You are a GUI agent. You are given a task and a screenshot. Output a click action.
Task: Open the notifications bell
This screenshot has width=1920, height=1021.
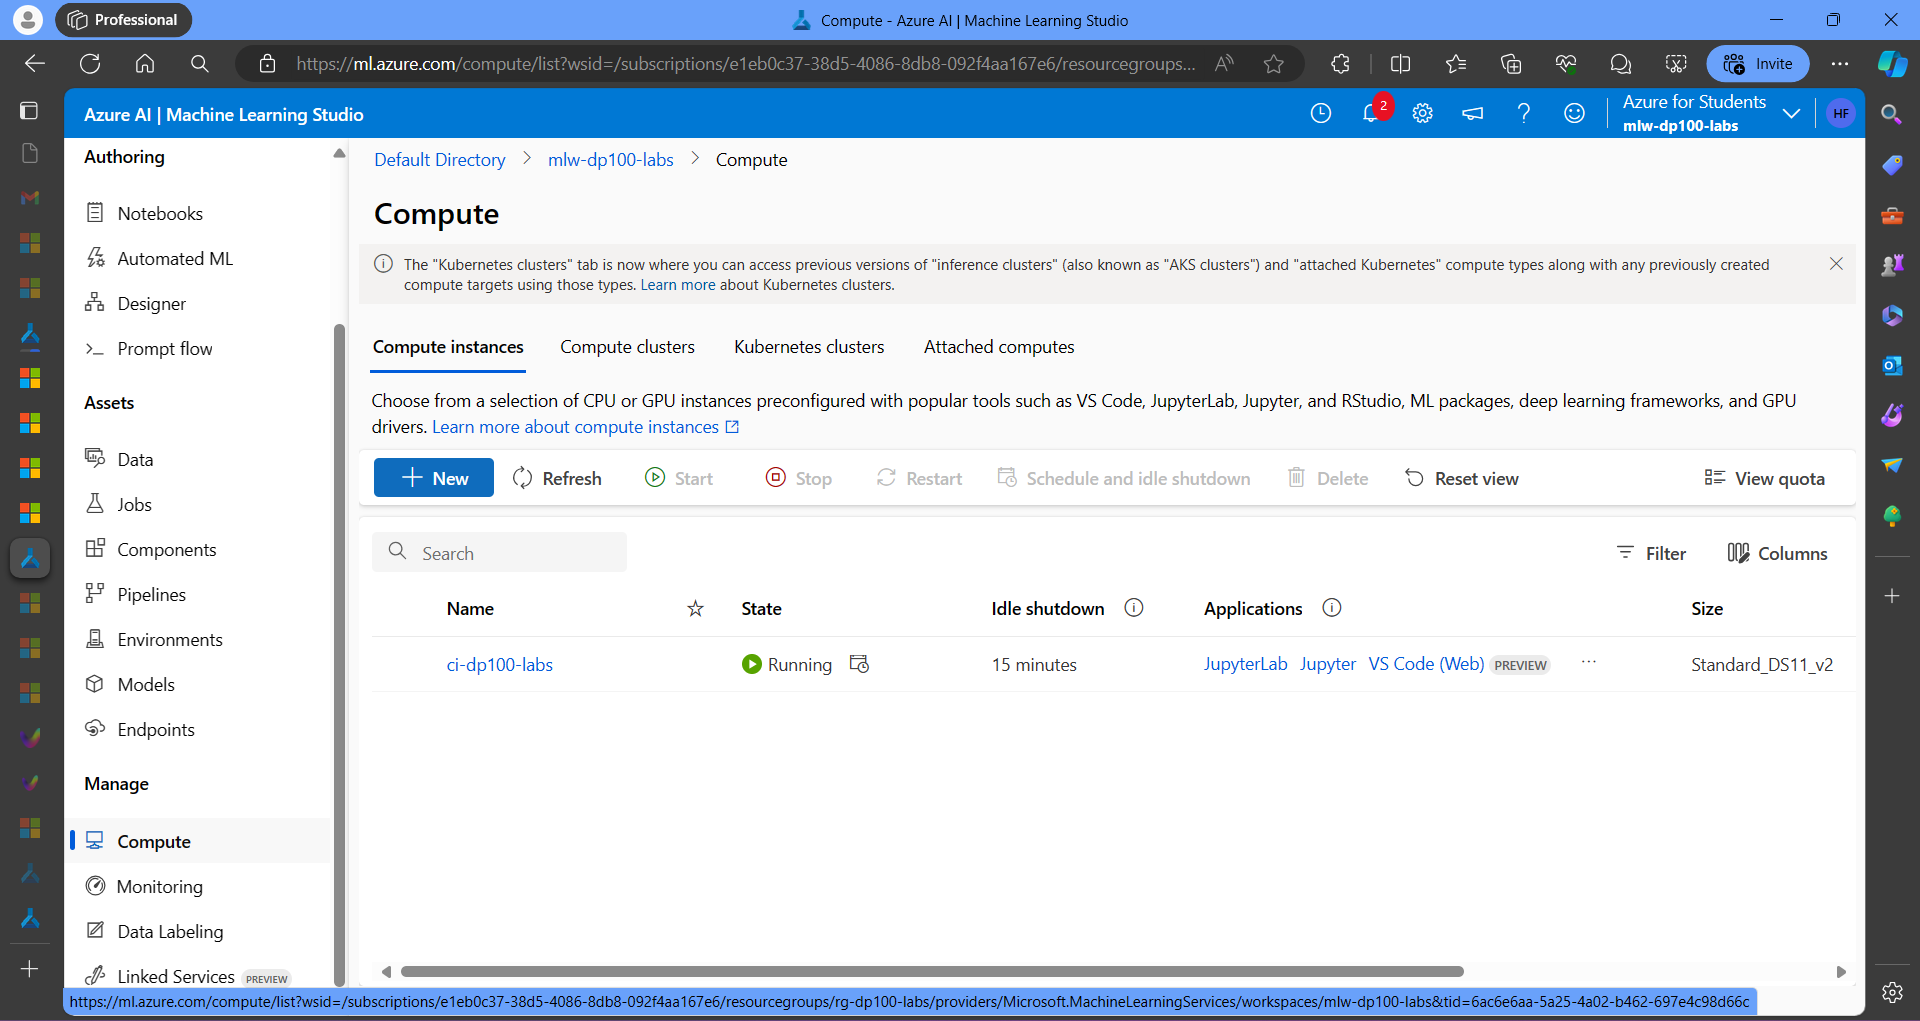tap(1372, 113)
